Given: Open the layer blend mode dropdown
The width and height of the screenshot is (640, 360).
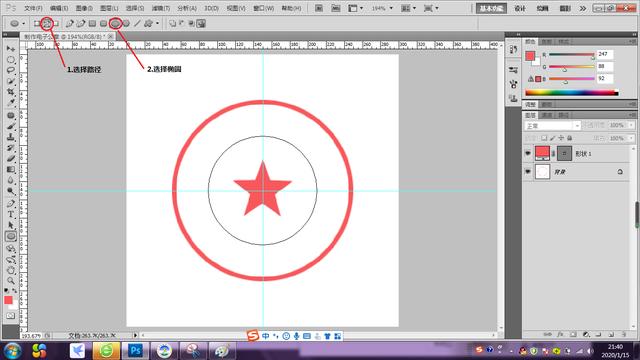Looking at the screenshot, I should (x=552, y=126).
